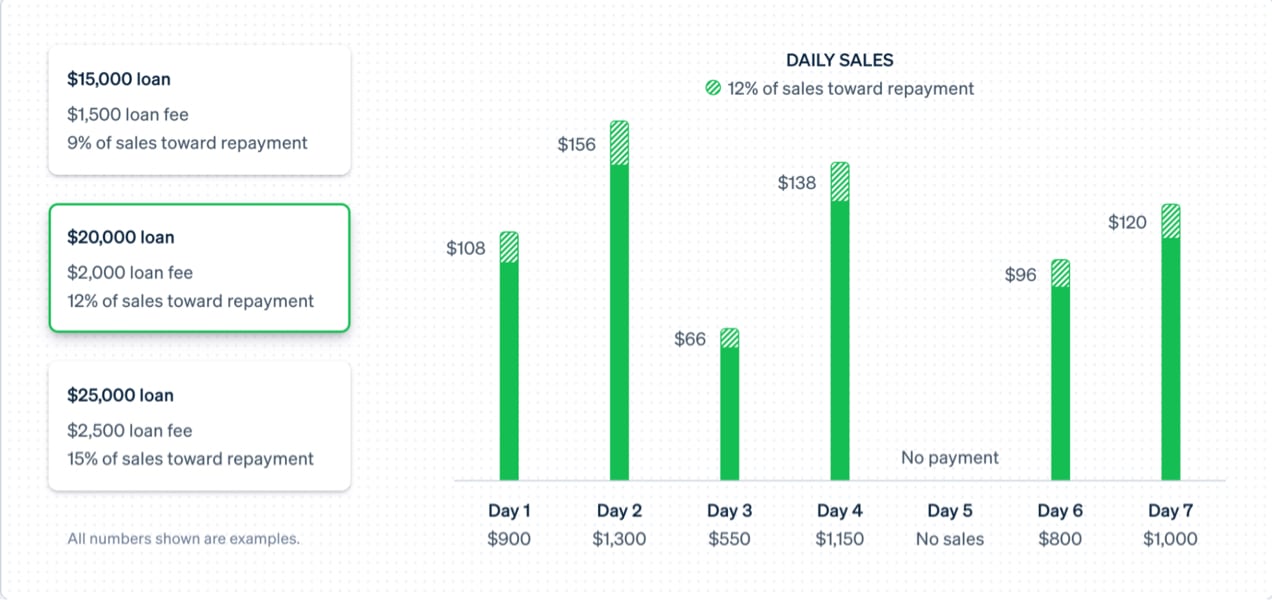Click the Day 2 sales bar
This screenshot has width=1272, height=600.
click(x=619, y=320)
